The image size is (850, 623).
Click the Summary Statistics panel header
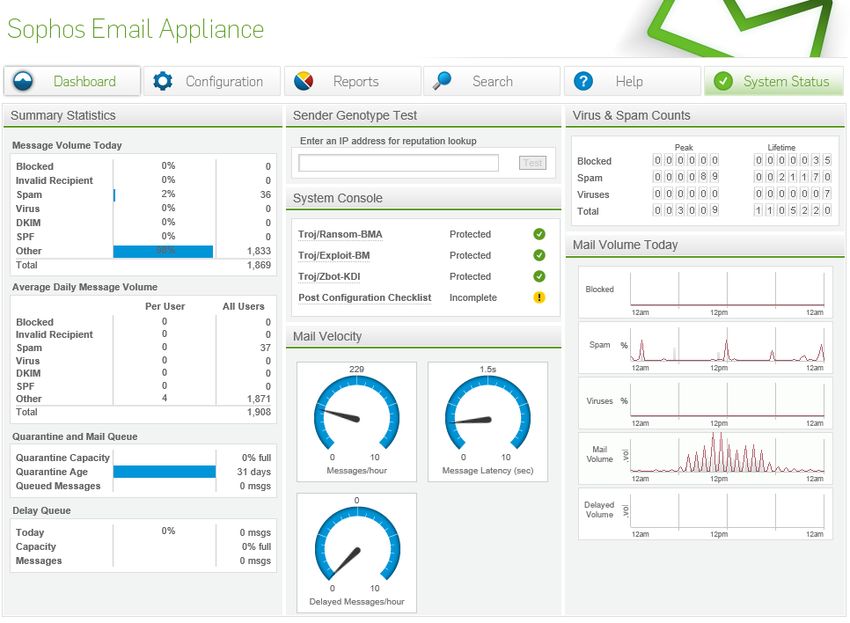(143, 115)
